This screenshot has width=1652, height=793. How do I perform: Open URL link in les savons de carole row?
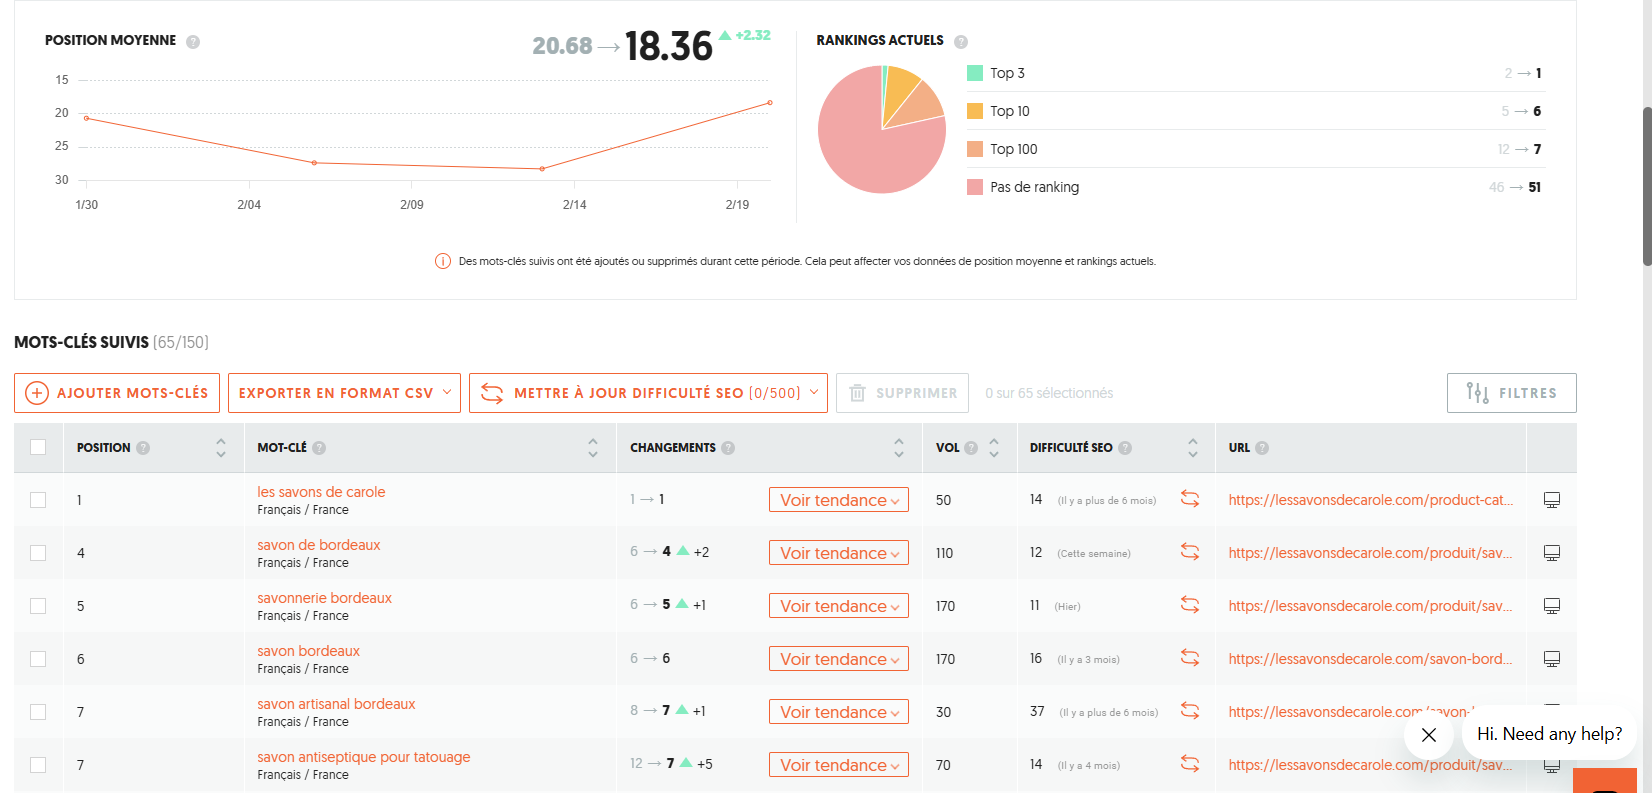(1371, 500)
